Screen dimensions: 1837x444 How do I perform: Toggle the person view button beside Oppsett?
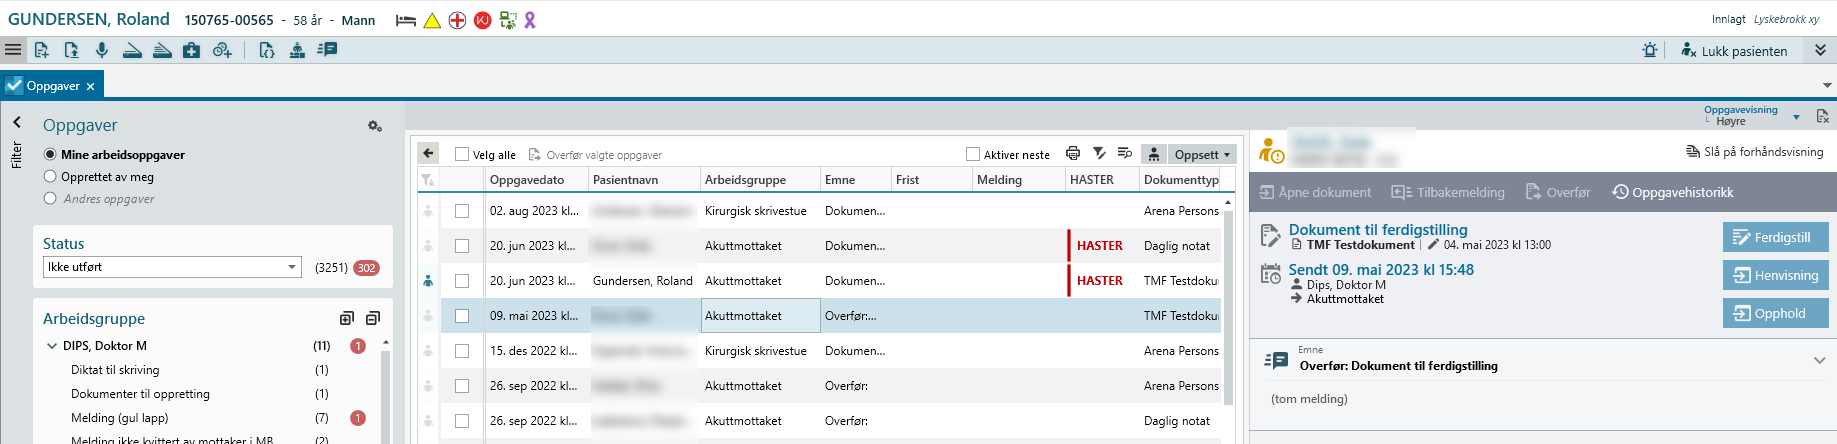(x=1154, y=154)
